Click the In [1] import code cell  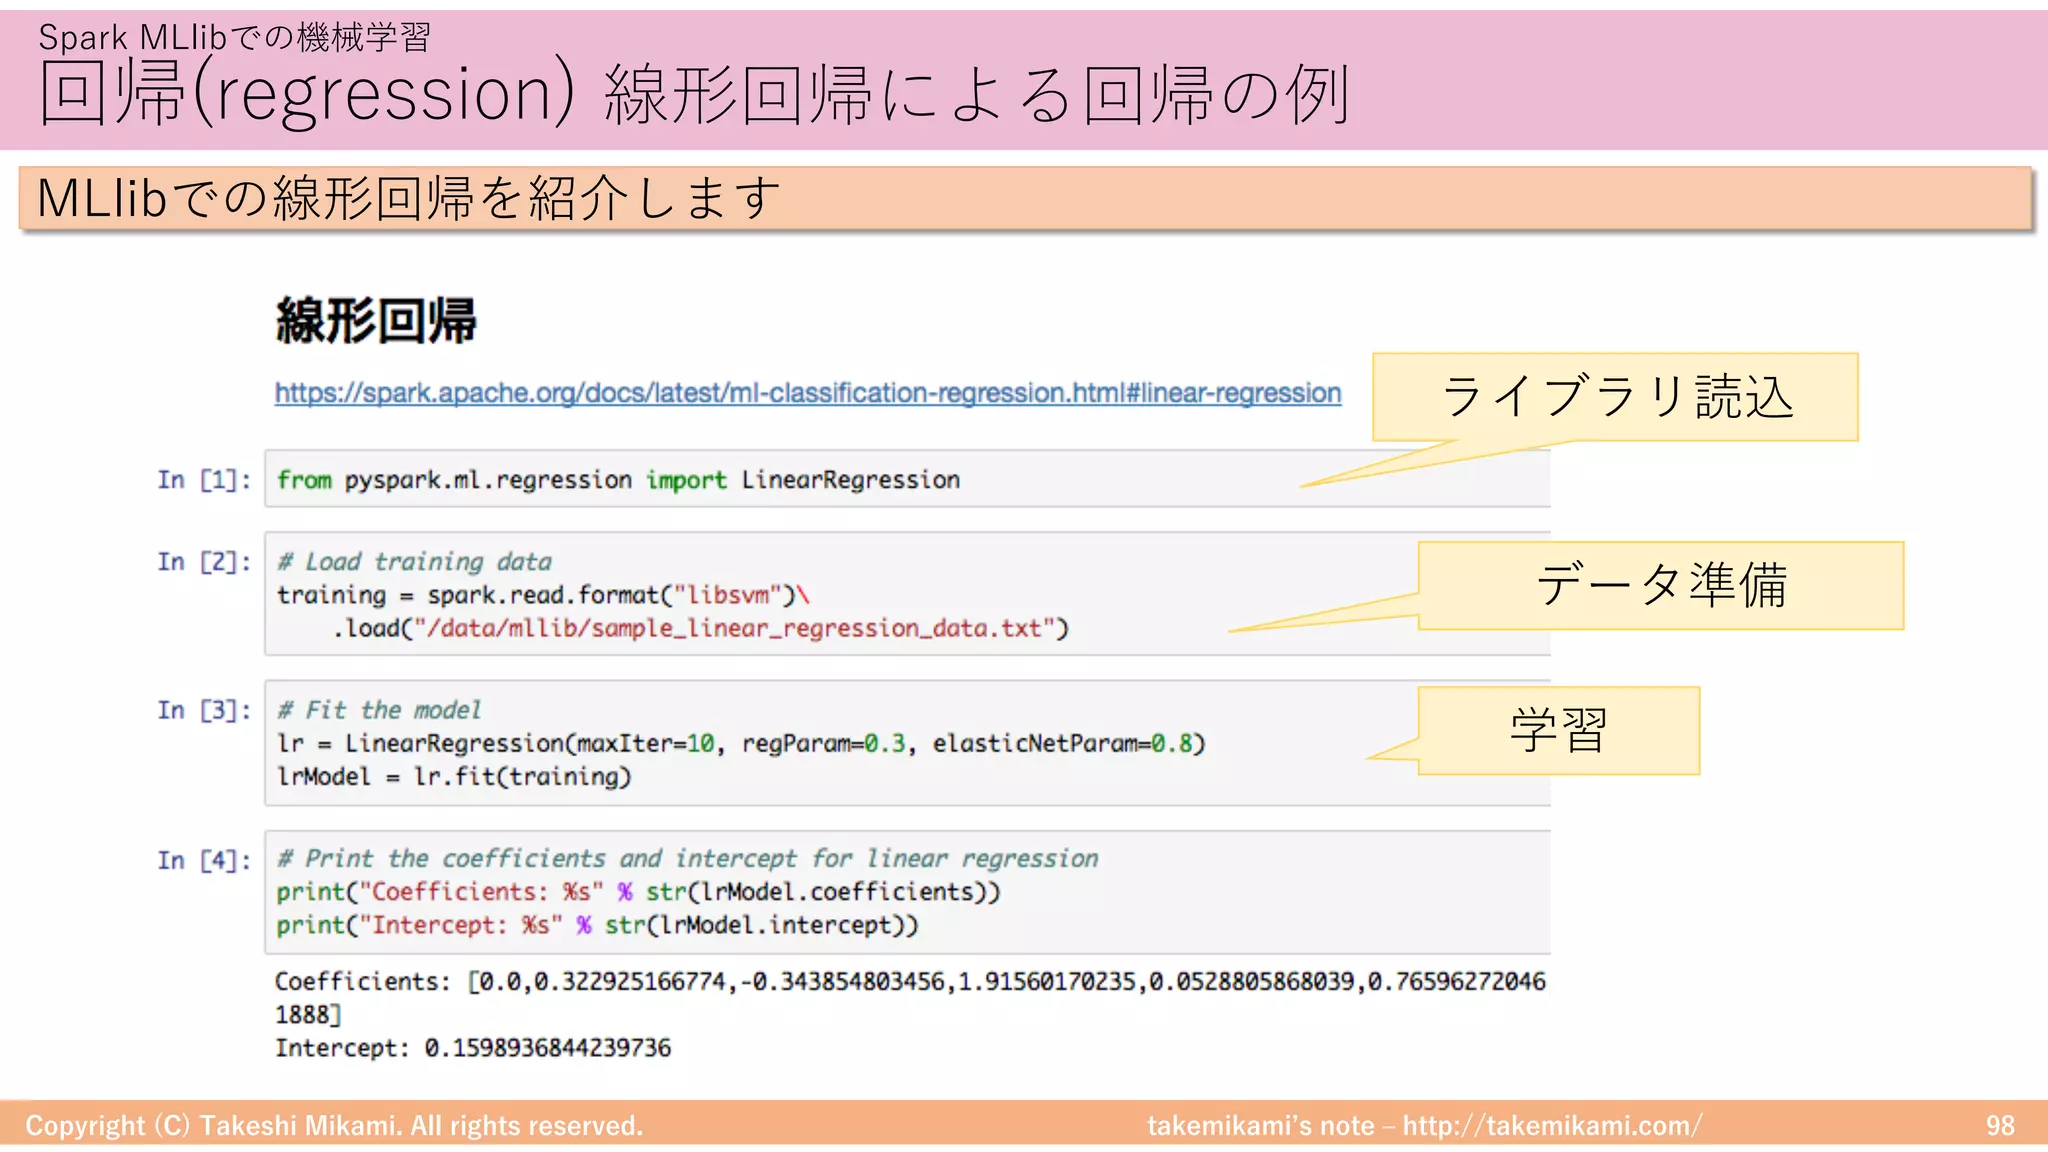[x=907, y=479]
